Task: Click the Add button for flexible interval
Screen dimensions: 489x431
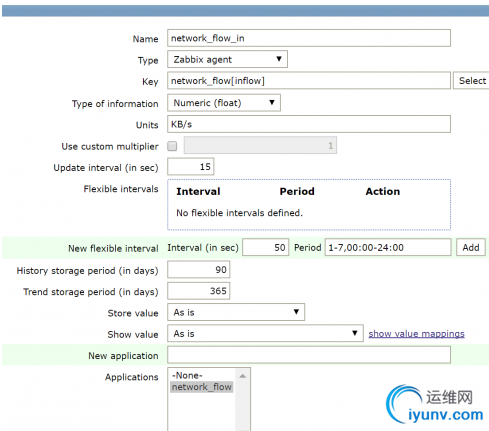Action: coord(471,247)
